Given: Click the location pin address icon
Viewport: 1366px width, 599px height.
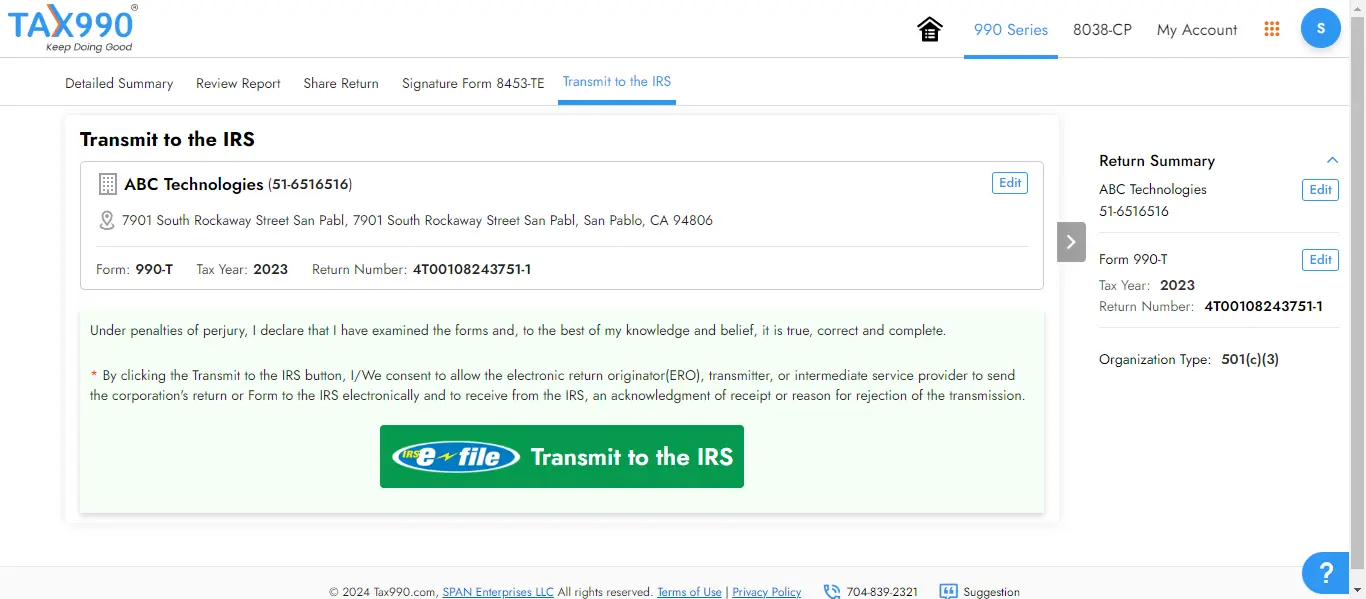Looking at the screenshot, I should click(107, 220).
